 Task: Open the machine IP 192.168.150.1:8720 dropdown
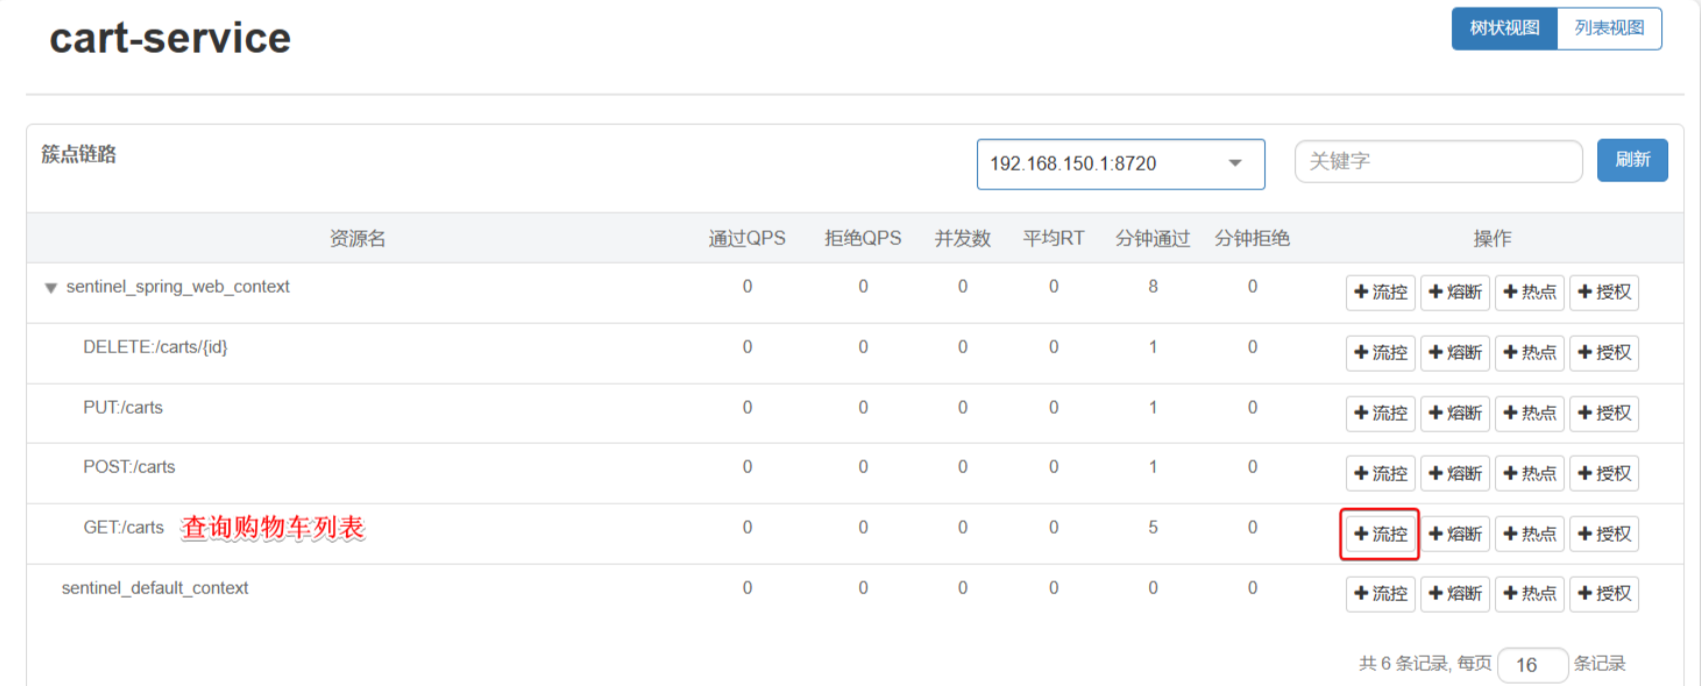coord(1120,164)
